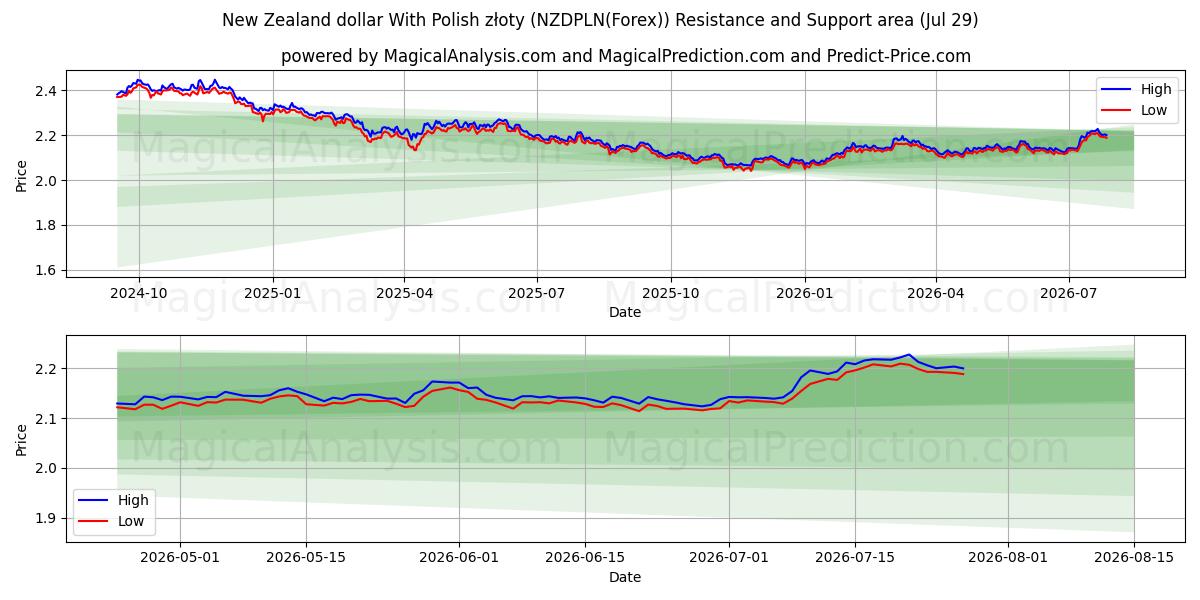
Task: Click the 'Price' axis label of bottom chart
Action: (x=22, y=439)
